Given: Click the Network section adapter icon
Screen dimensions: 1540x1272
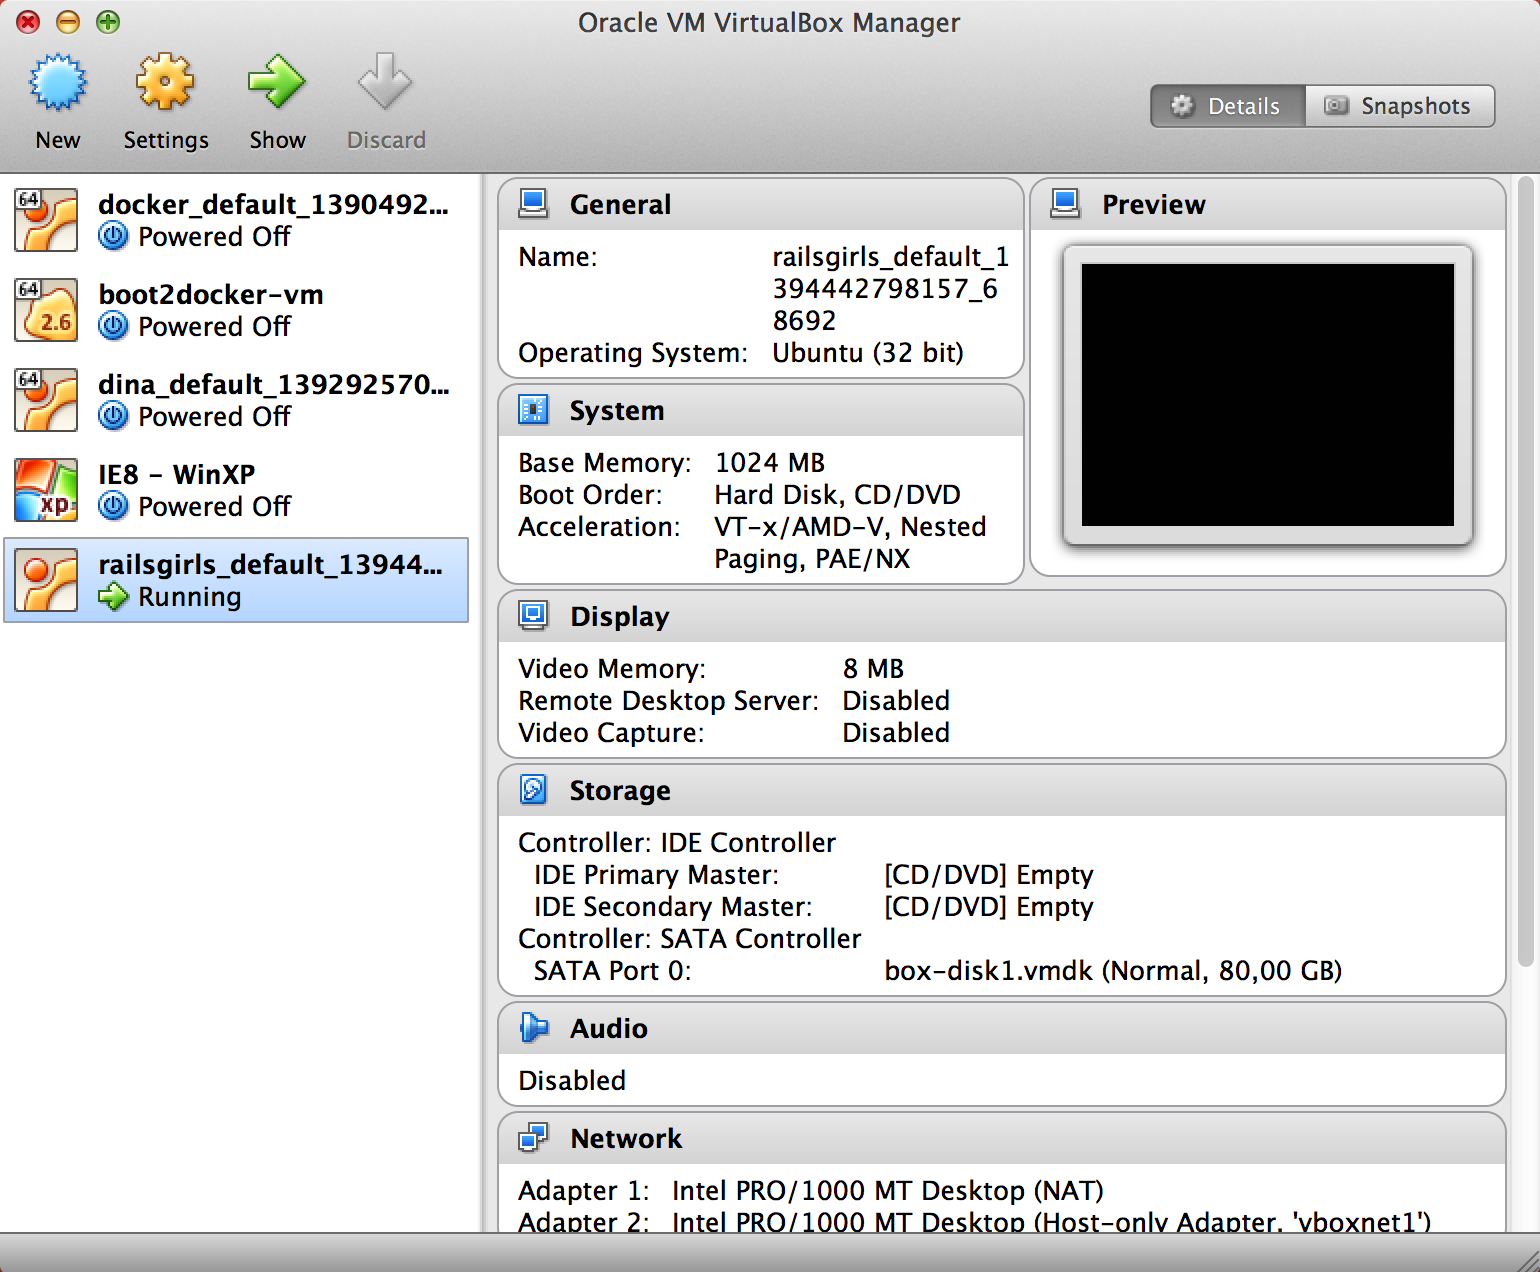Looking at the screenshot, I should point(534,1137).
